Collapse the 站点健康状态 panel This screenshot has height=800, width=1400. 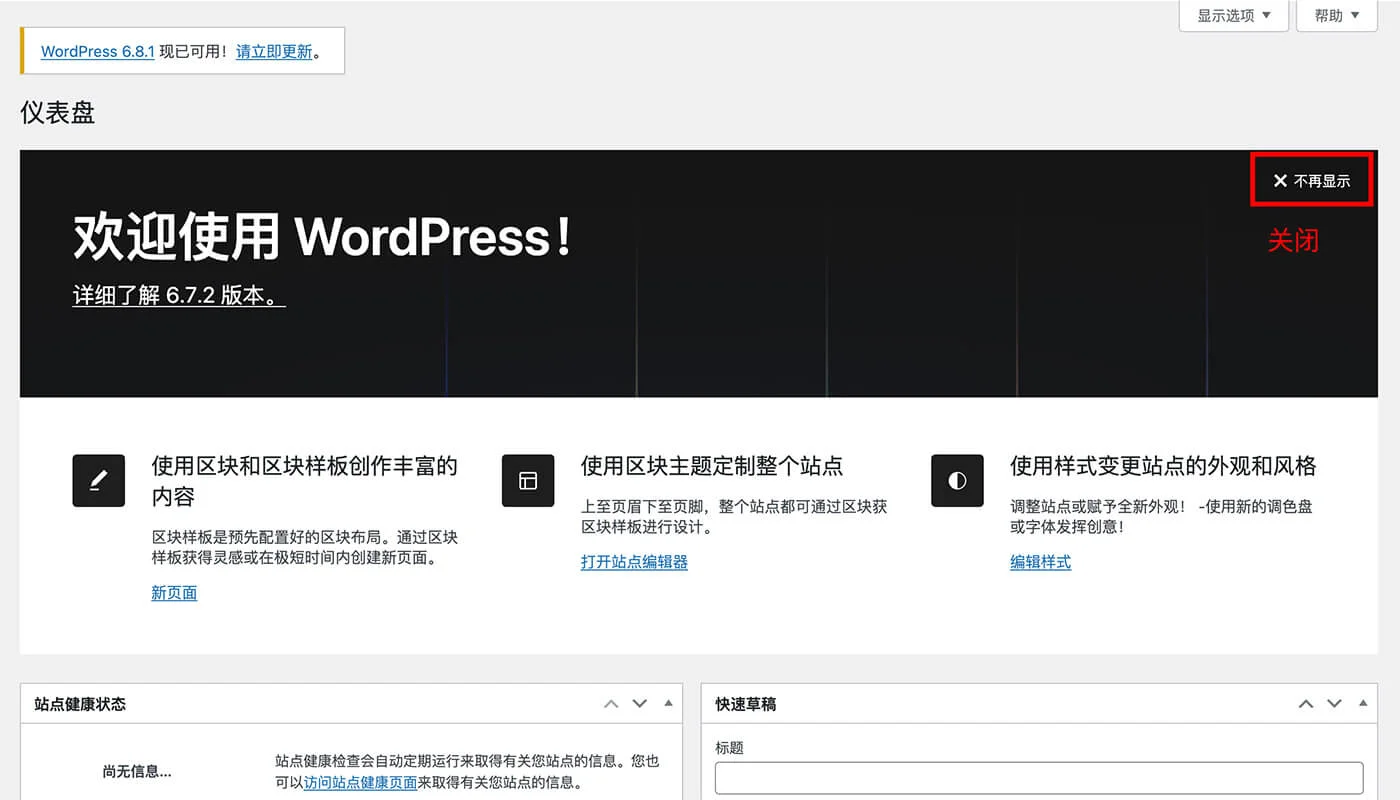coord(667,704)
